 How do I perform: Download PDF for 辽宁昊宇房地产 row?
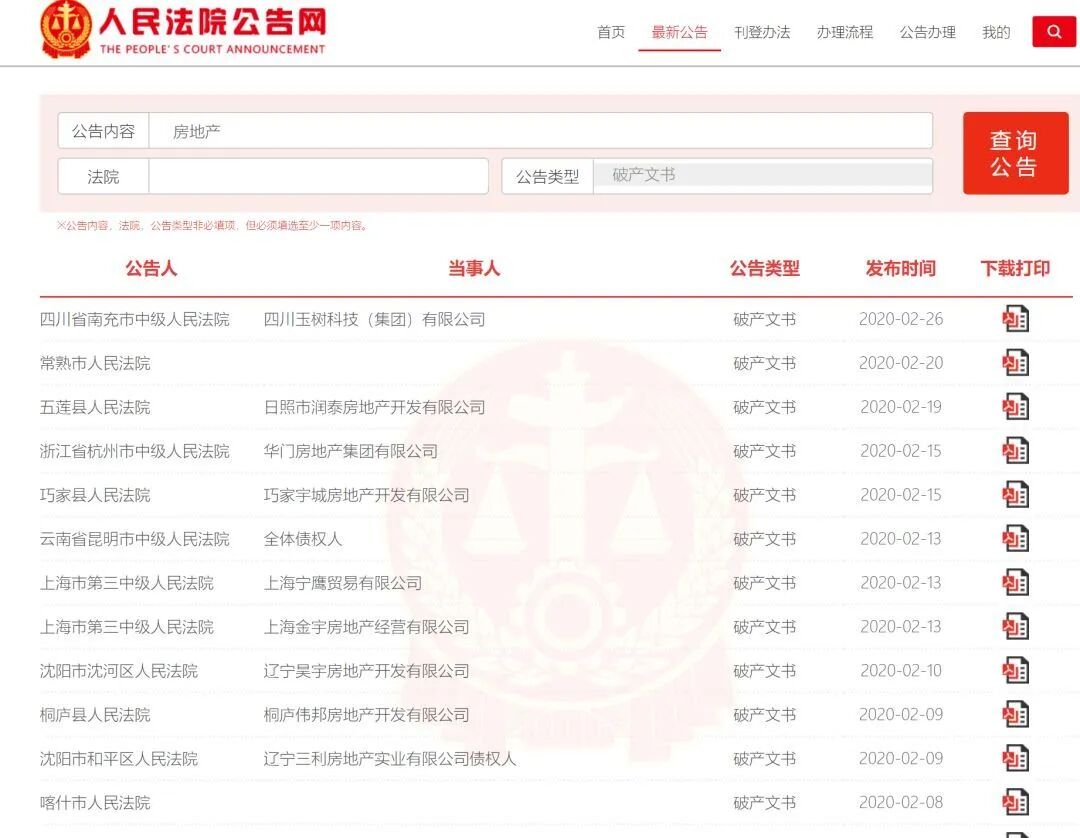[x=1015, y=671]
